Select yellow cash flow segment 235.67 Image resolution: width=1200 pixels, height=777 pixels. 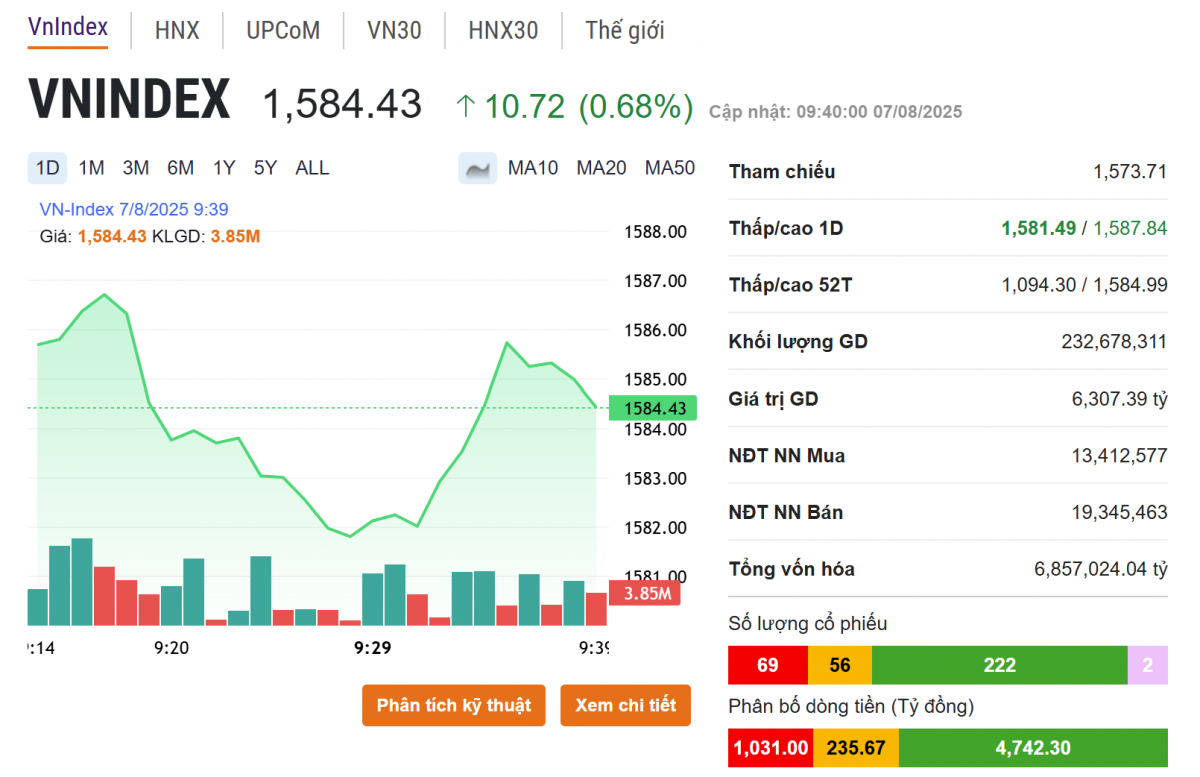click(856, 748)
